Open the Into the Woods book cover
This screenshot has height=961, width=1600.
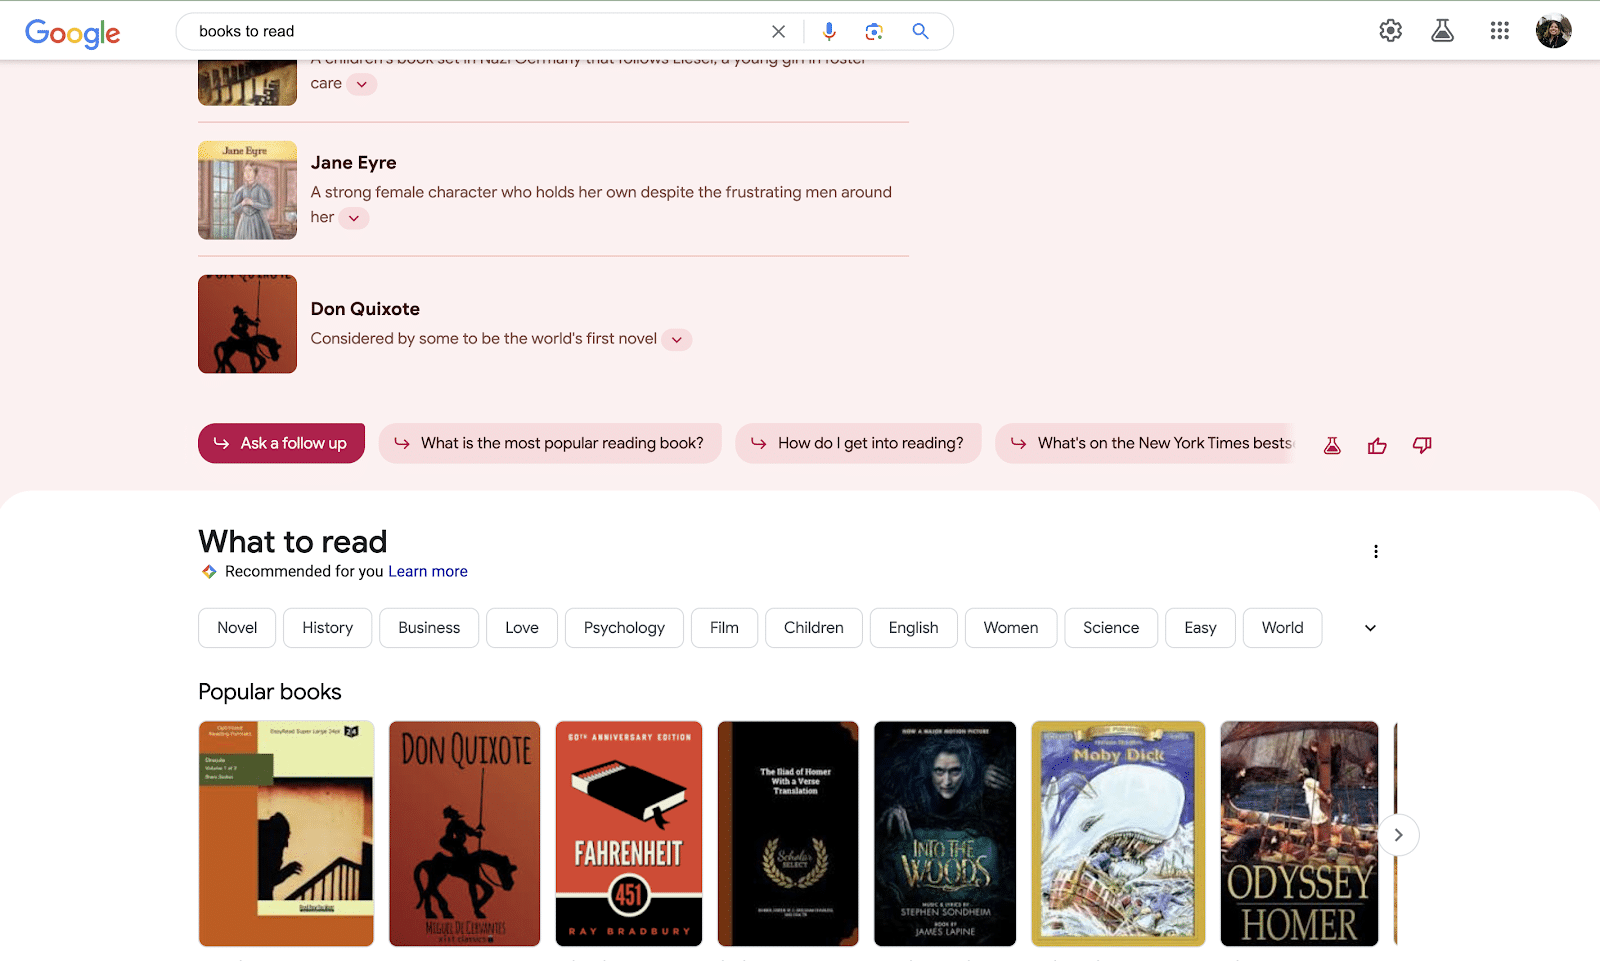[945, 834]
